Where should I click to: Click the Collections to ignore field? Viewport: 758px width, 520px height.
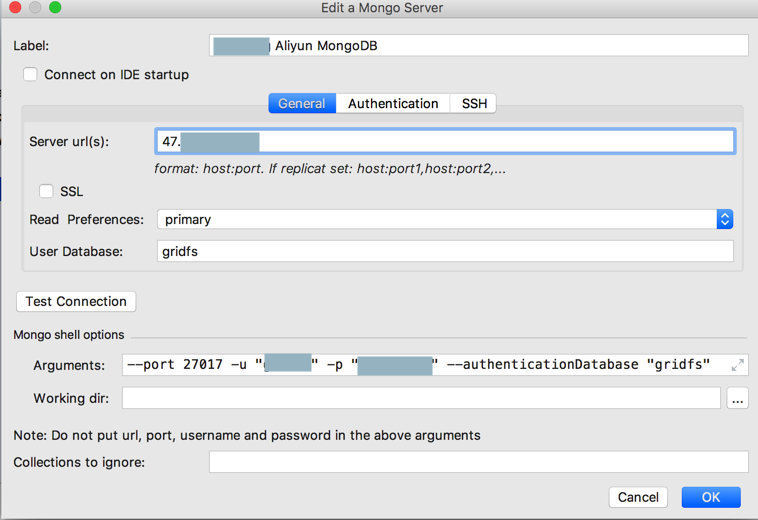478,462
